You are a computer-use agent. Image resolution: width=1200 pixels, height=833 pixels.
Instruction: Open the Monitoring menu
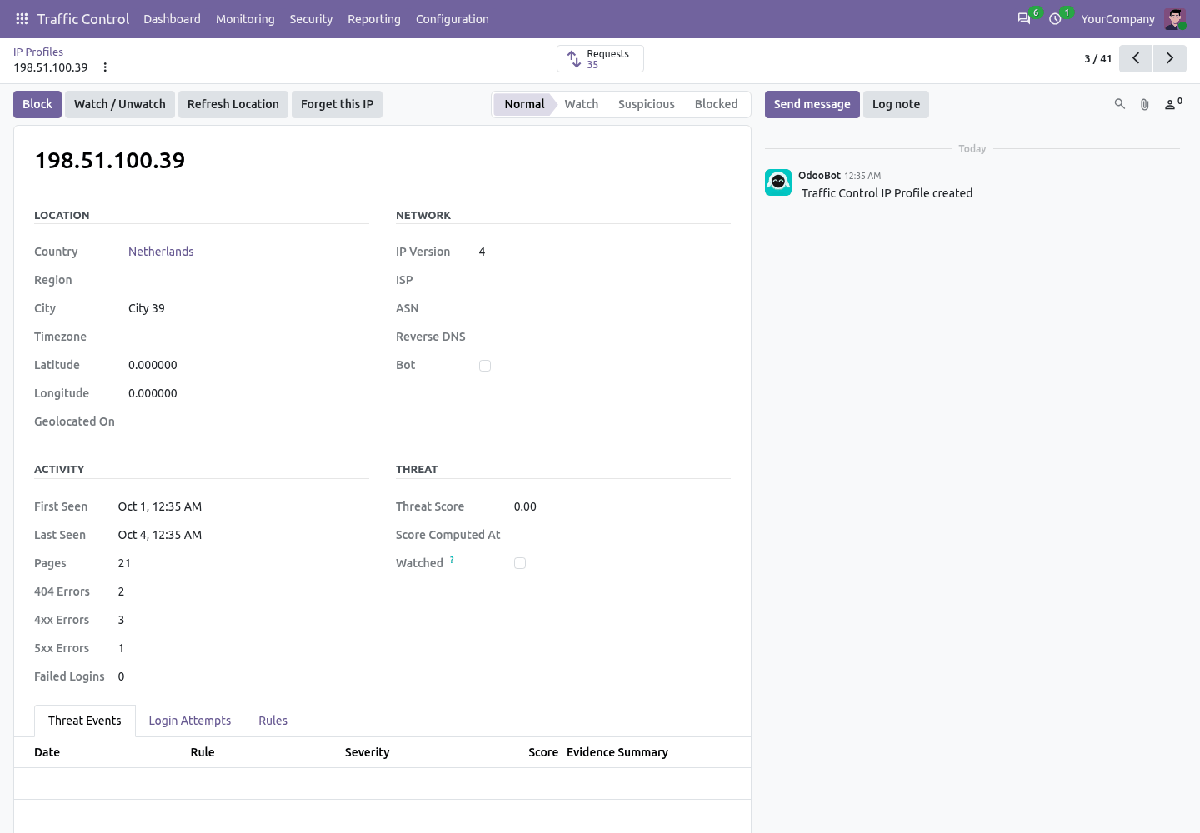pos(245,19)
